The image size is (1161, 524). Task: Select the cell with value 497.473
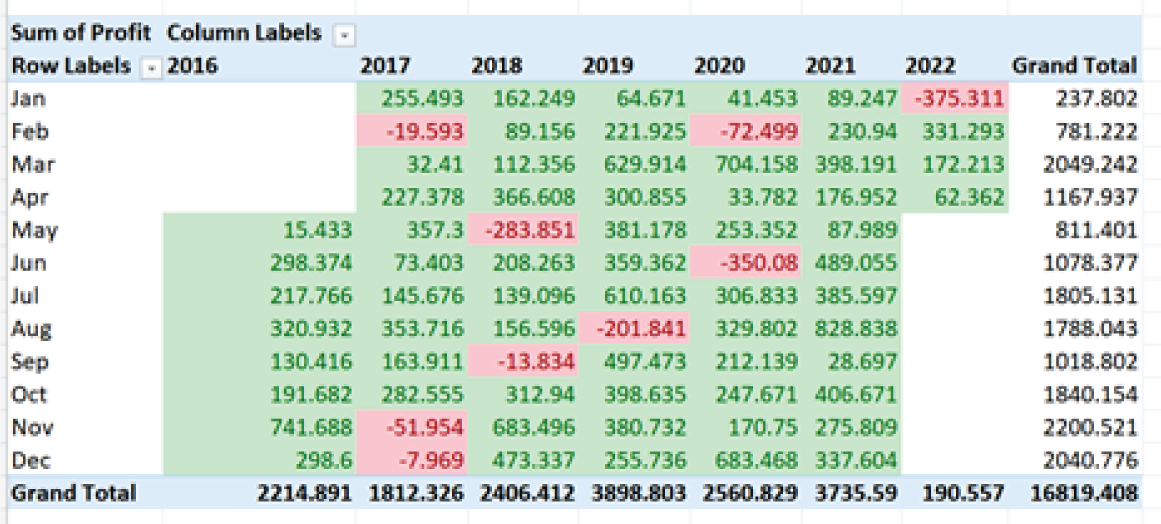click(x=635, y=361)
